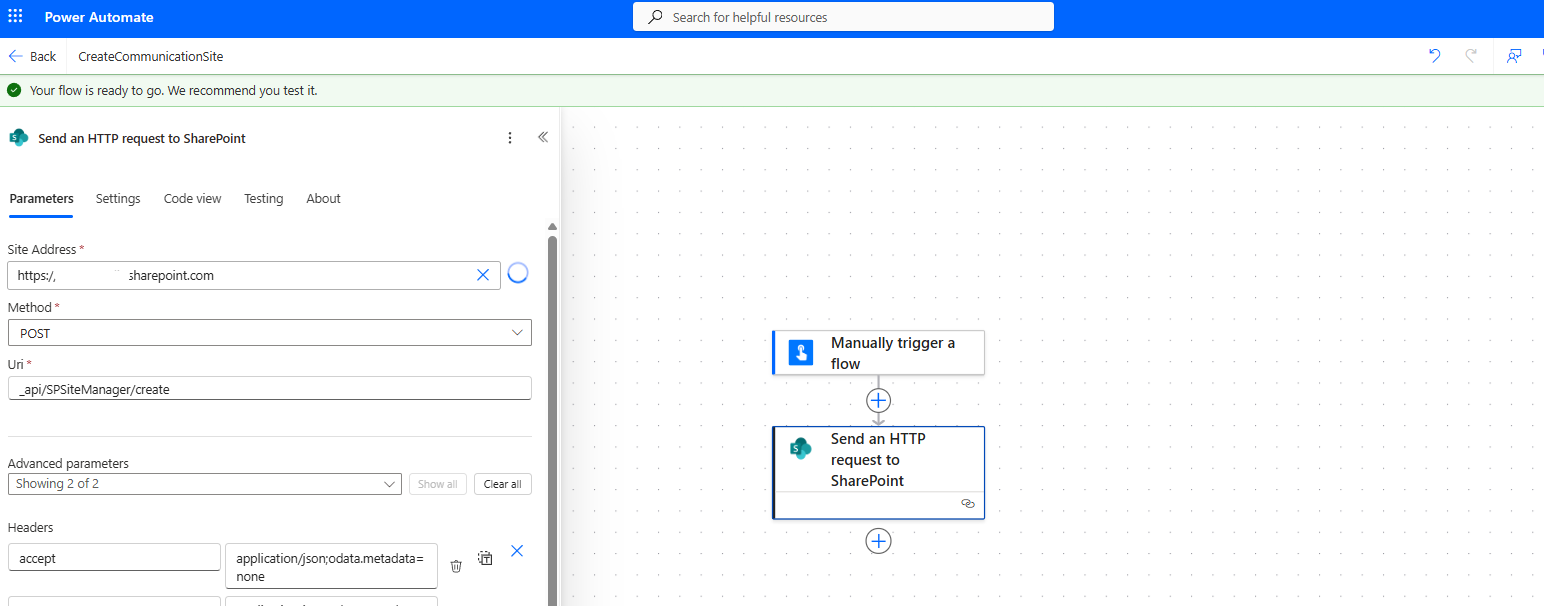Open the Settings tab
The image size is (1544, 606).
118,199
